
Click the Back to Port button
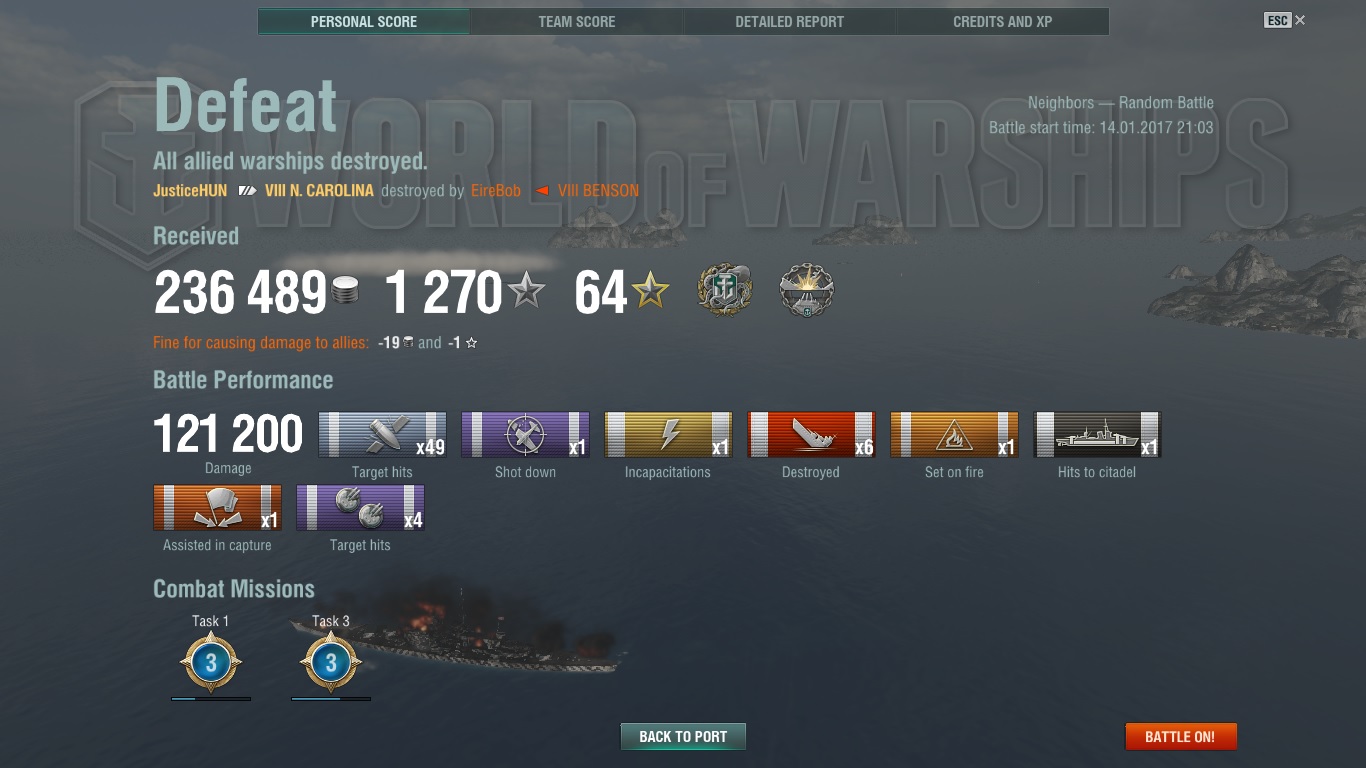pyautogui.click(x=683, y=737)
